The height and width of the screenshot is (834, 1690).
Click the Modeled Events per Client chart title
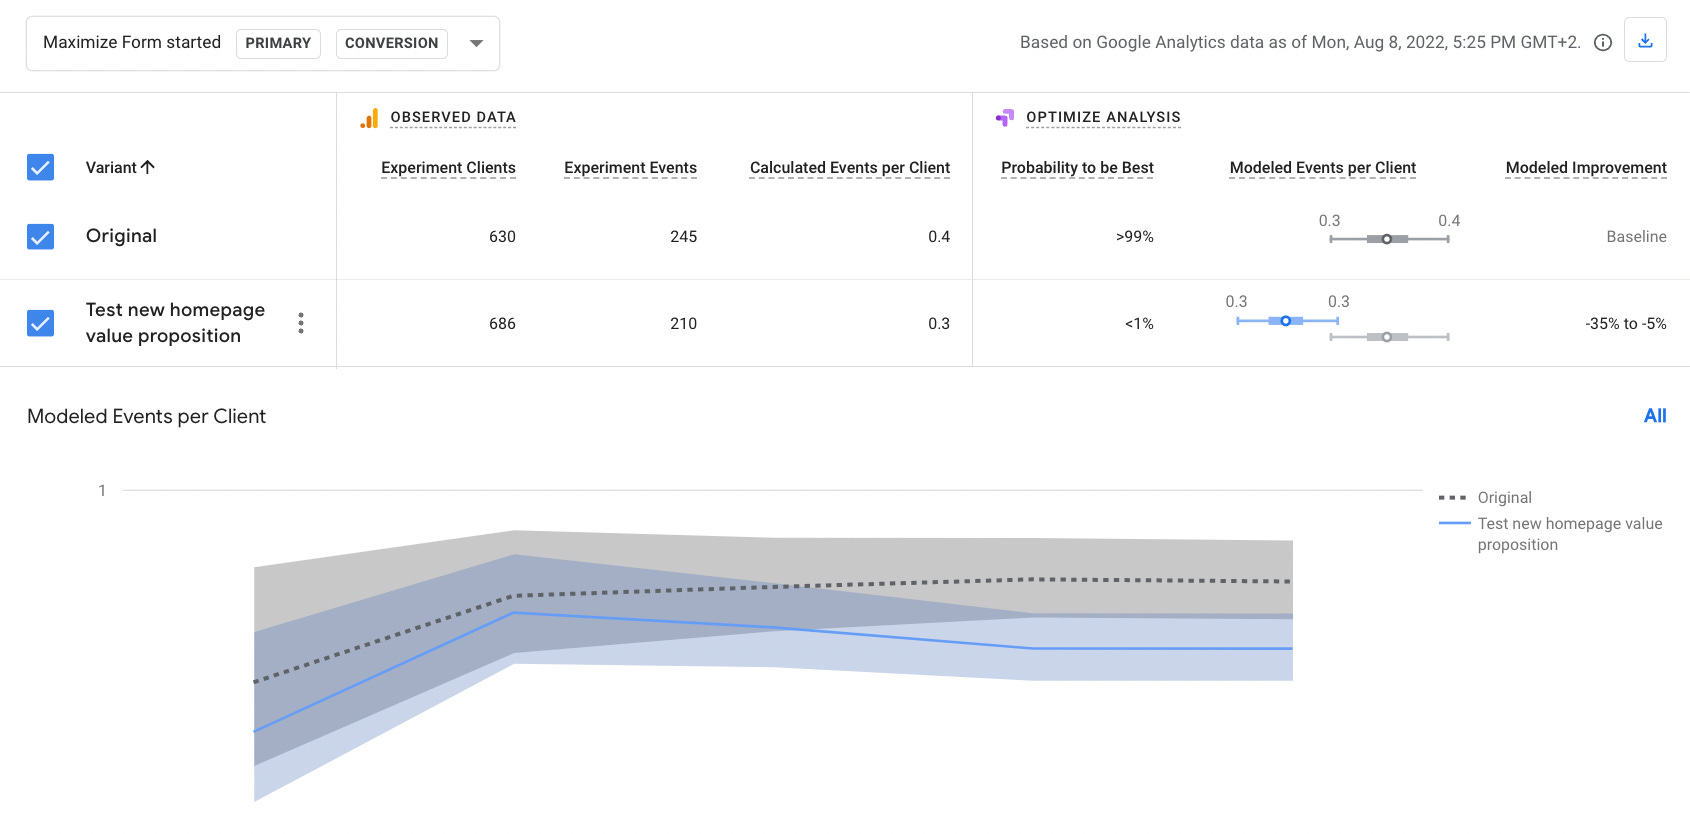pyautogui.click(x=146, y=416)
